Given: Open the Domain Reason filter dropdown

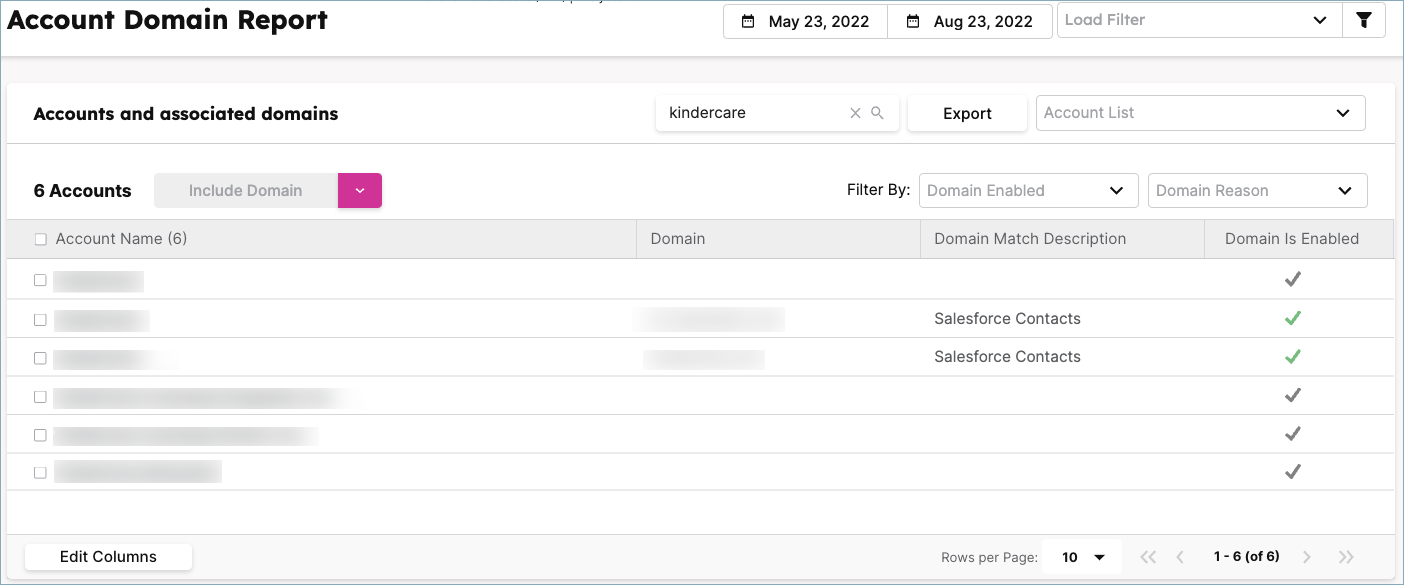Looking at the screenshot, I should [x=1257, y=191].
